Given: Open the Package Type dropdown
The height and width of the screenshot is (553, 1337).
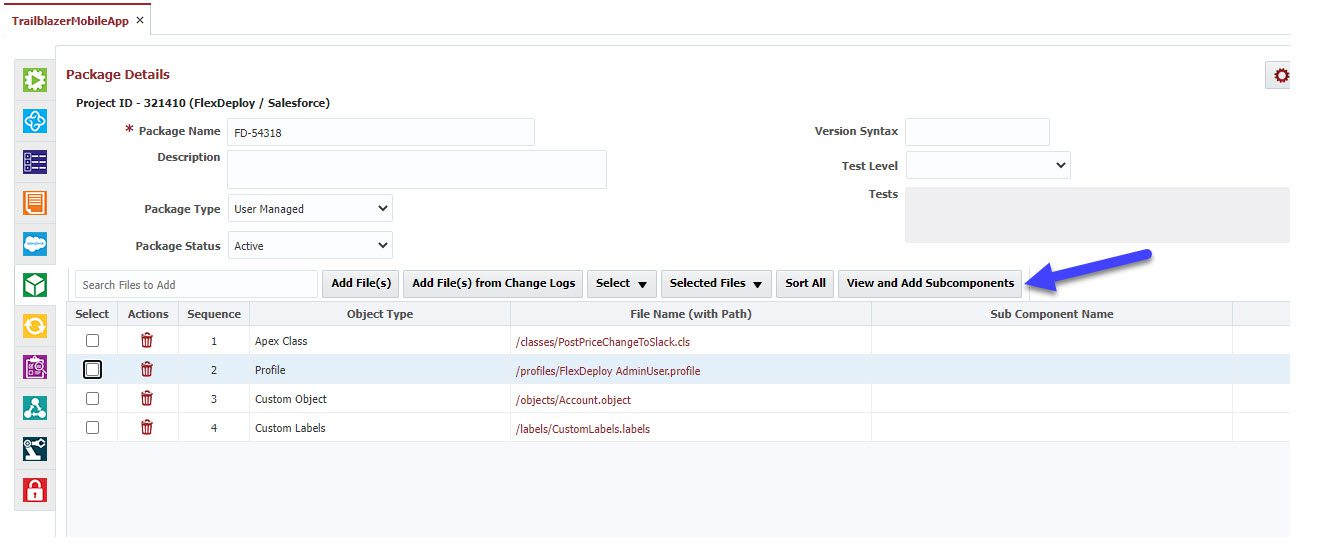Looking at the screenshot, I should [x=309, y=209].
